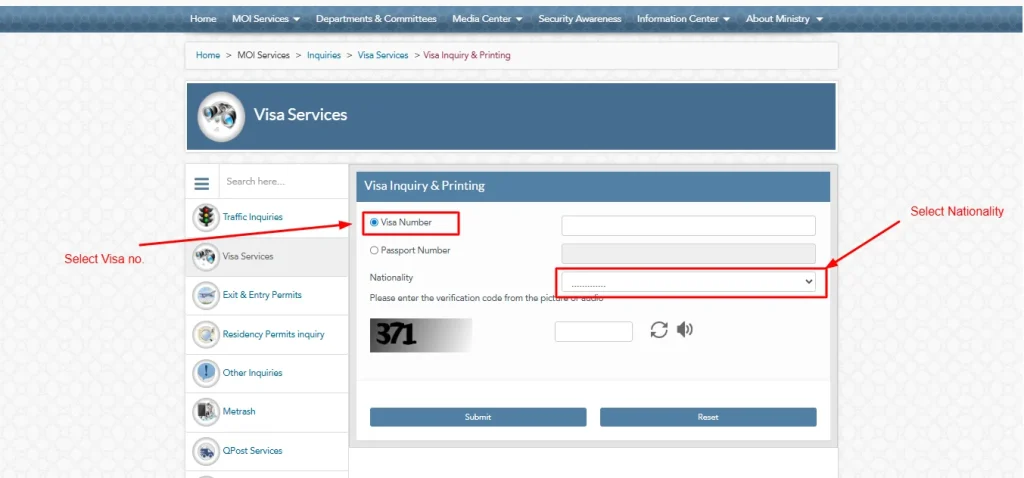Click the Submit button
1024x478 pixels.
(478, 417)
